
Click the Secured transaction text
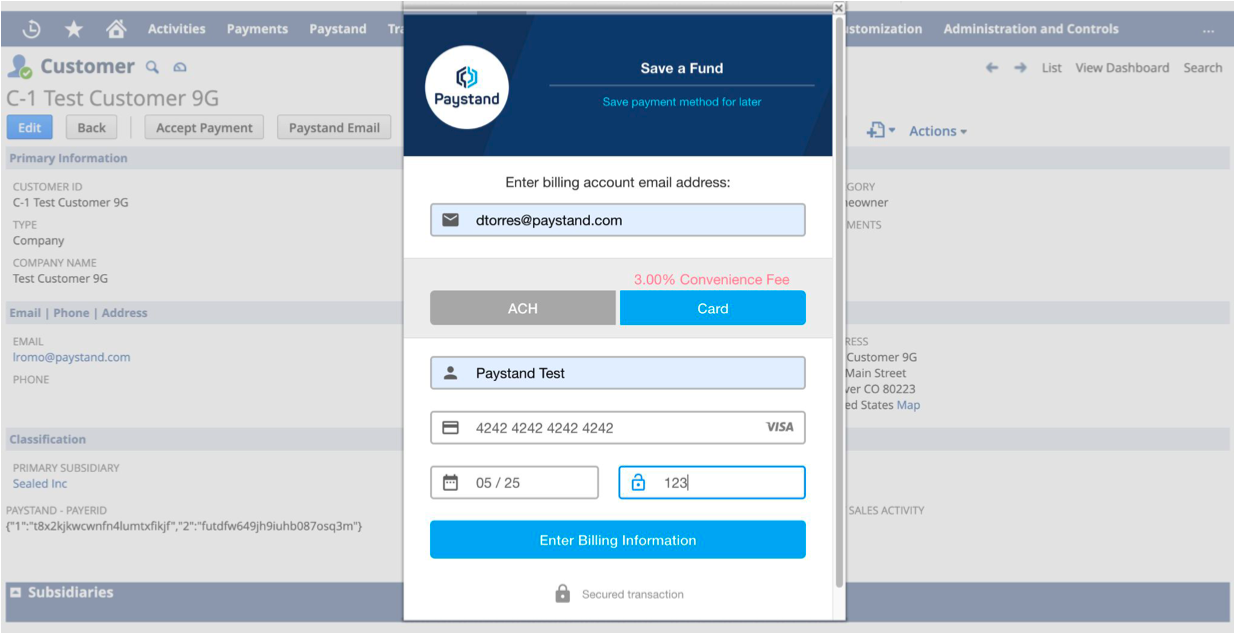(x=633, y=594)
